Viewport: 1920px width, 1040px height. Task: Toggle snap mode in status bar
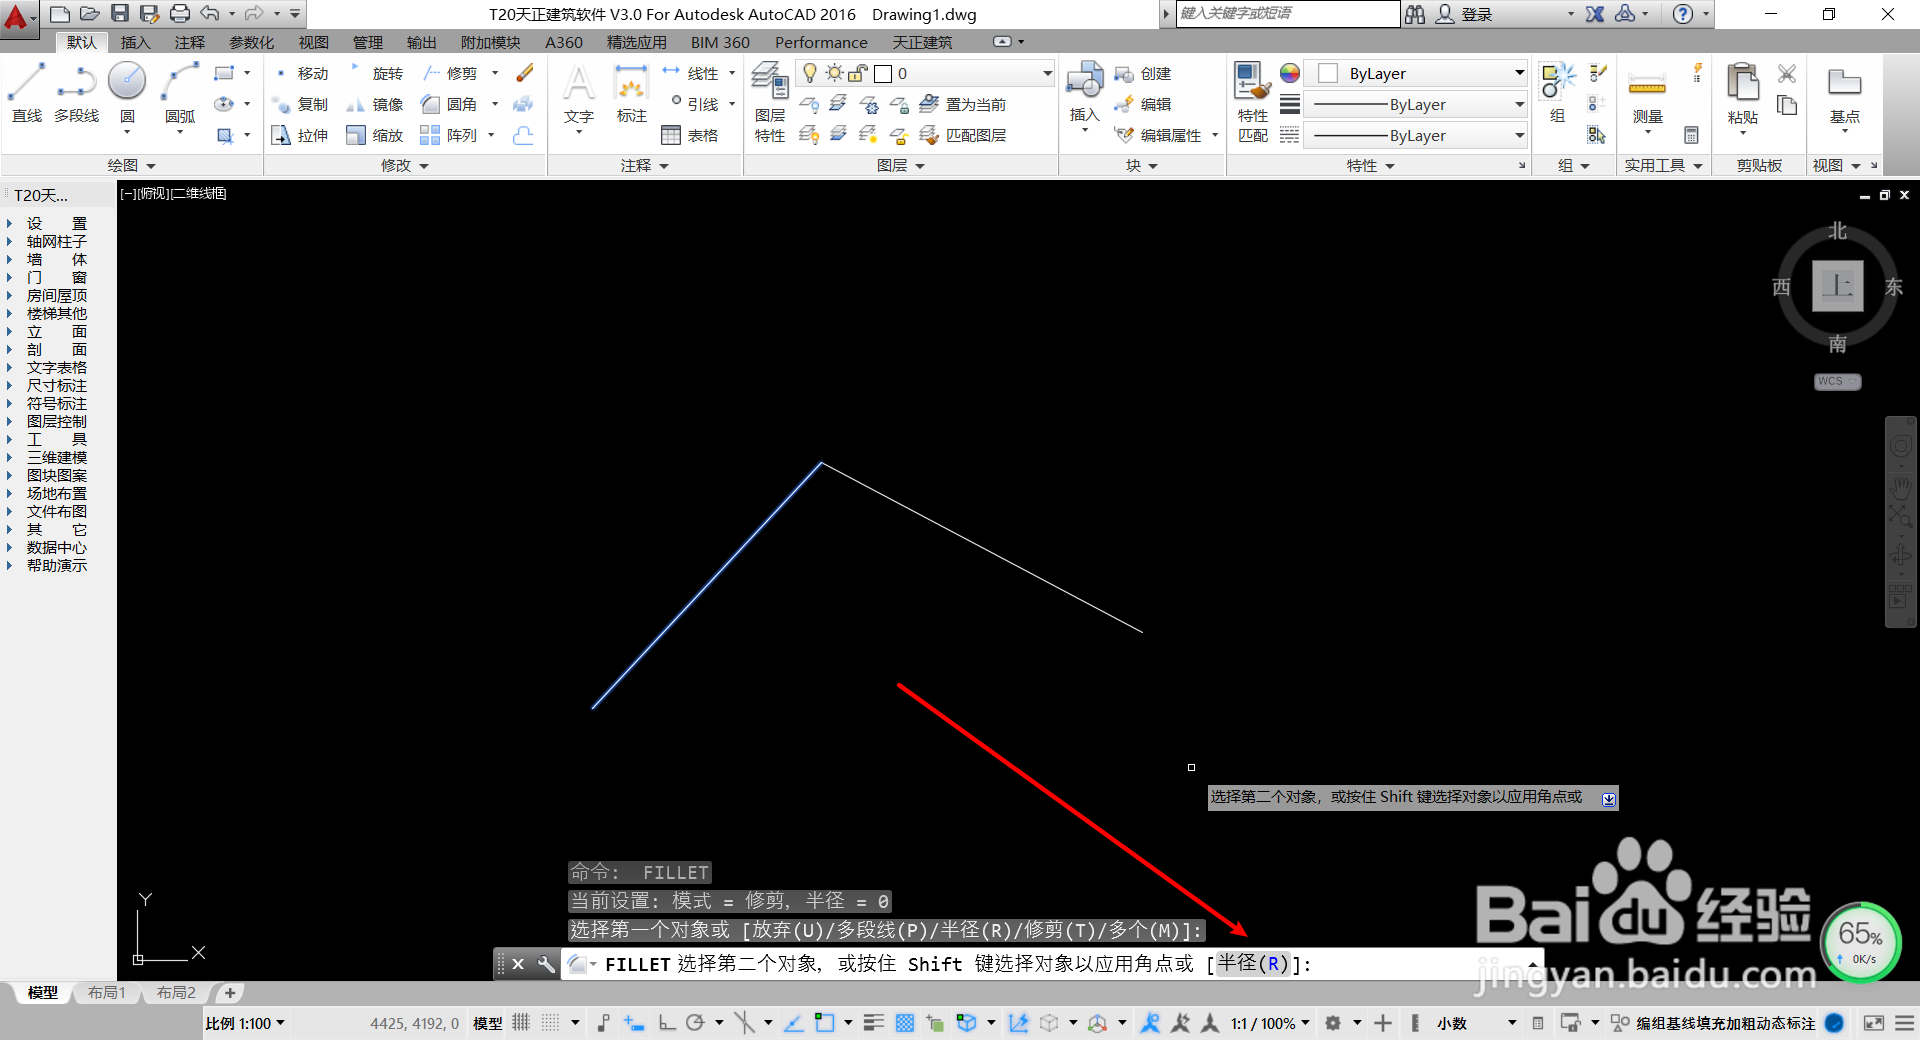(550, 1023)
